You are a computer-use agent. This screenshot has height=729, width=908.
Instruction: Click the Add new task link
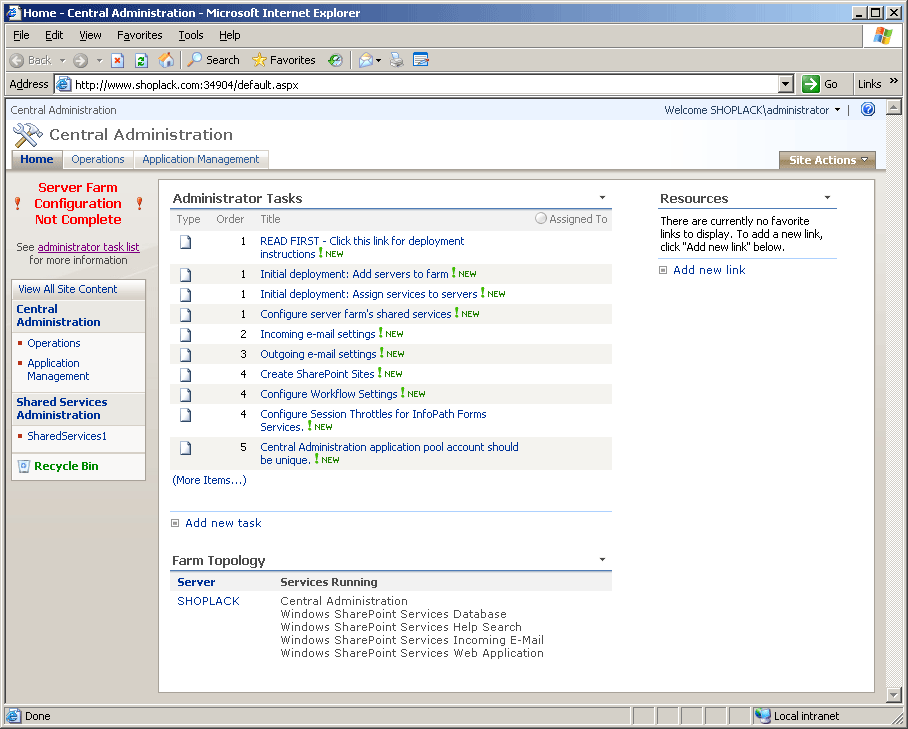tap(224, 523)
